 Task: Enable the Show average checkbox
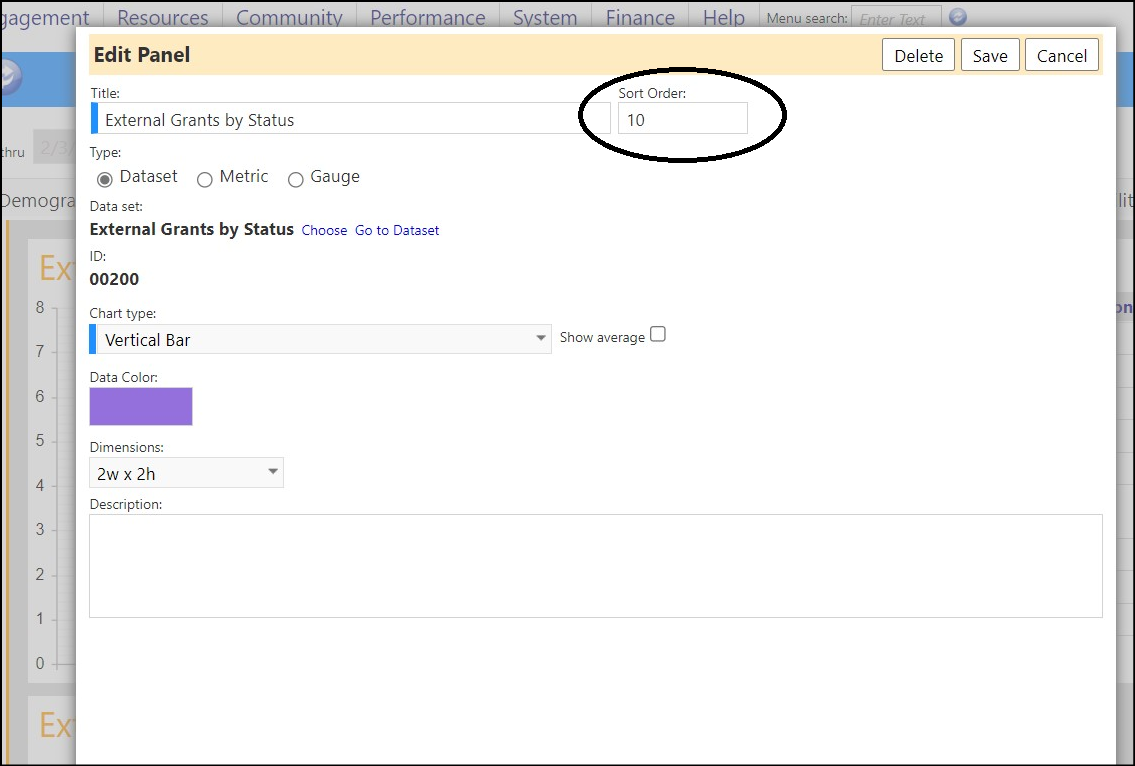pyautogui.click(x=657, y=334)
